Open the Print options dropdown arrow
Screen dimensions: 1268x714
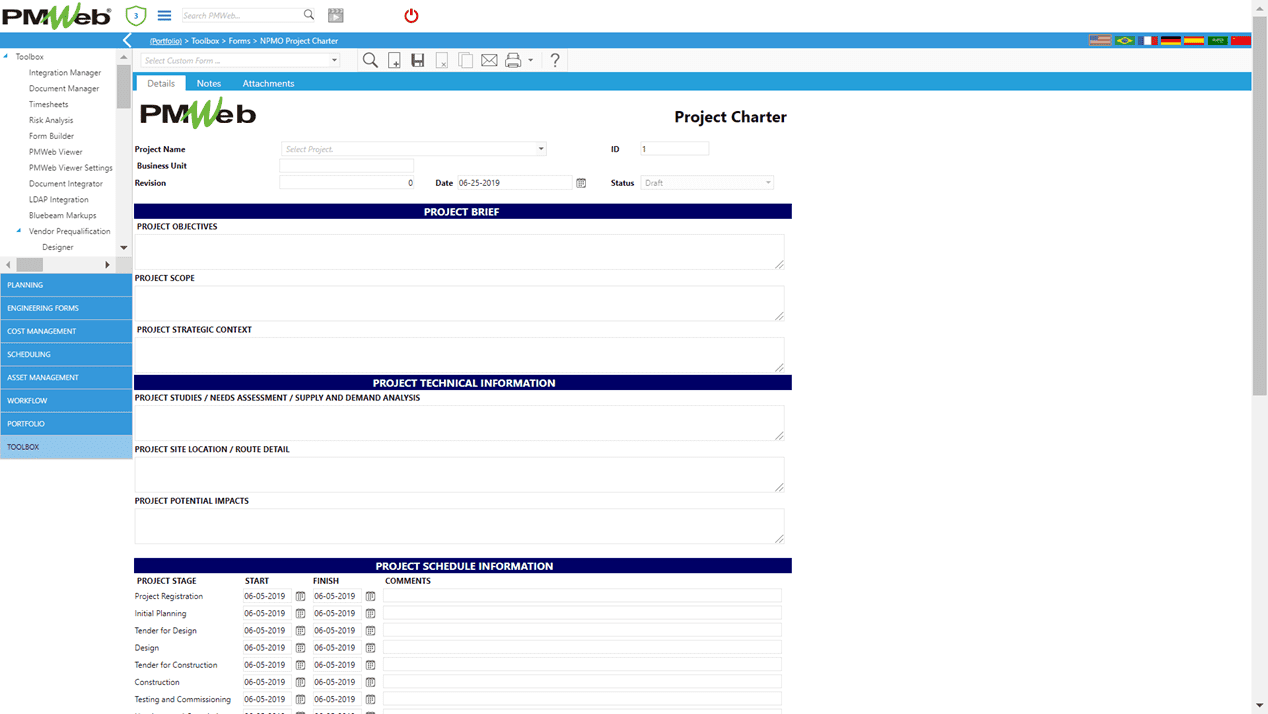pos(531,61)
